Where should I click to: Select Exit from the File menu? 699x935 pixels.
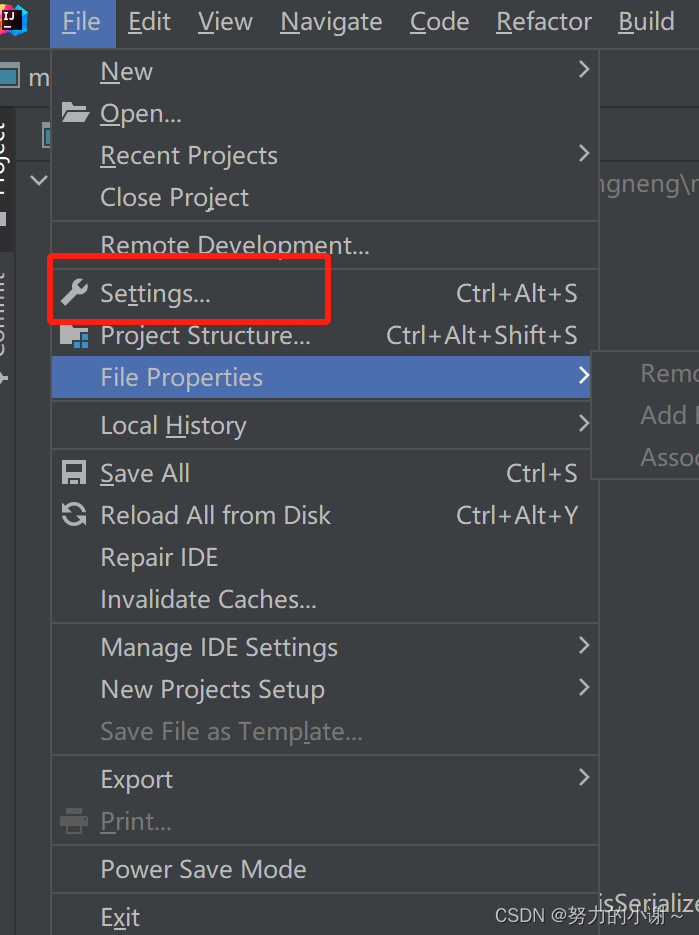coord(120,916)
